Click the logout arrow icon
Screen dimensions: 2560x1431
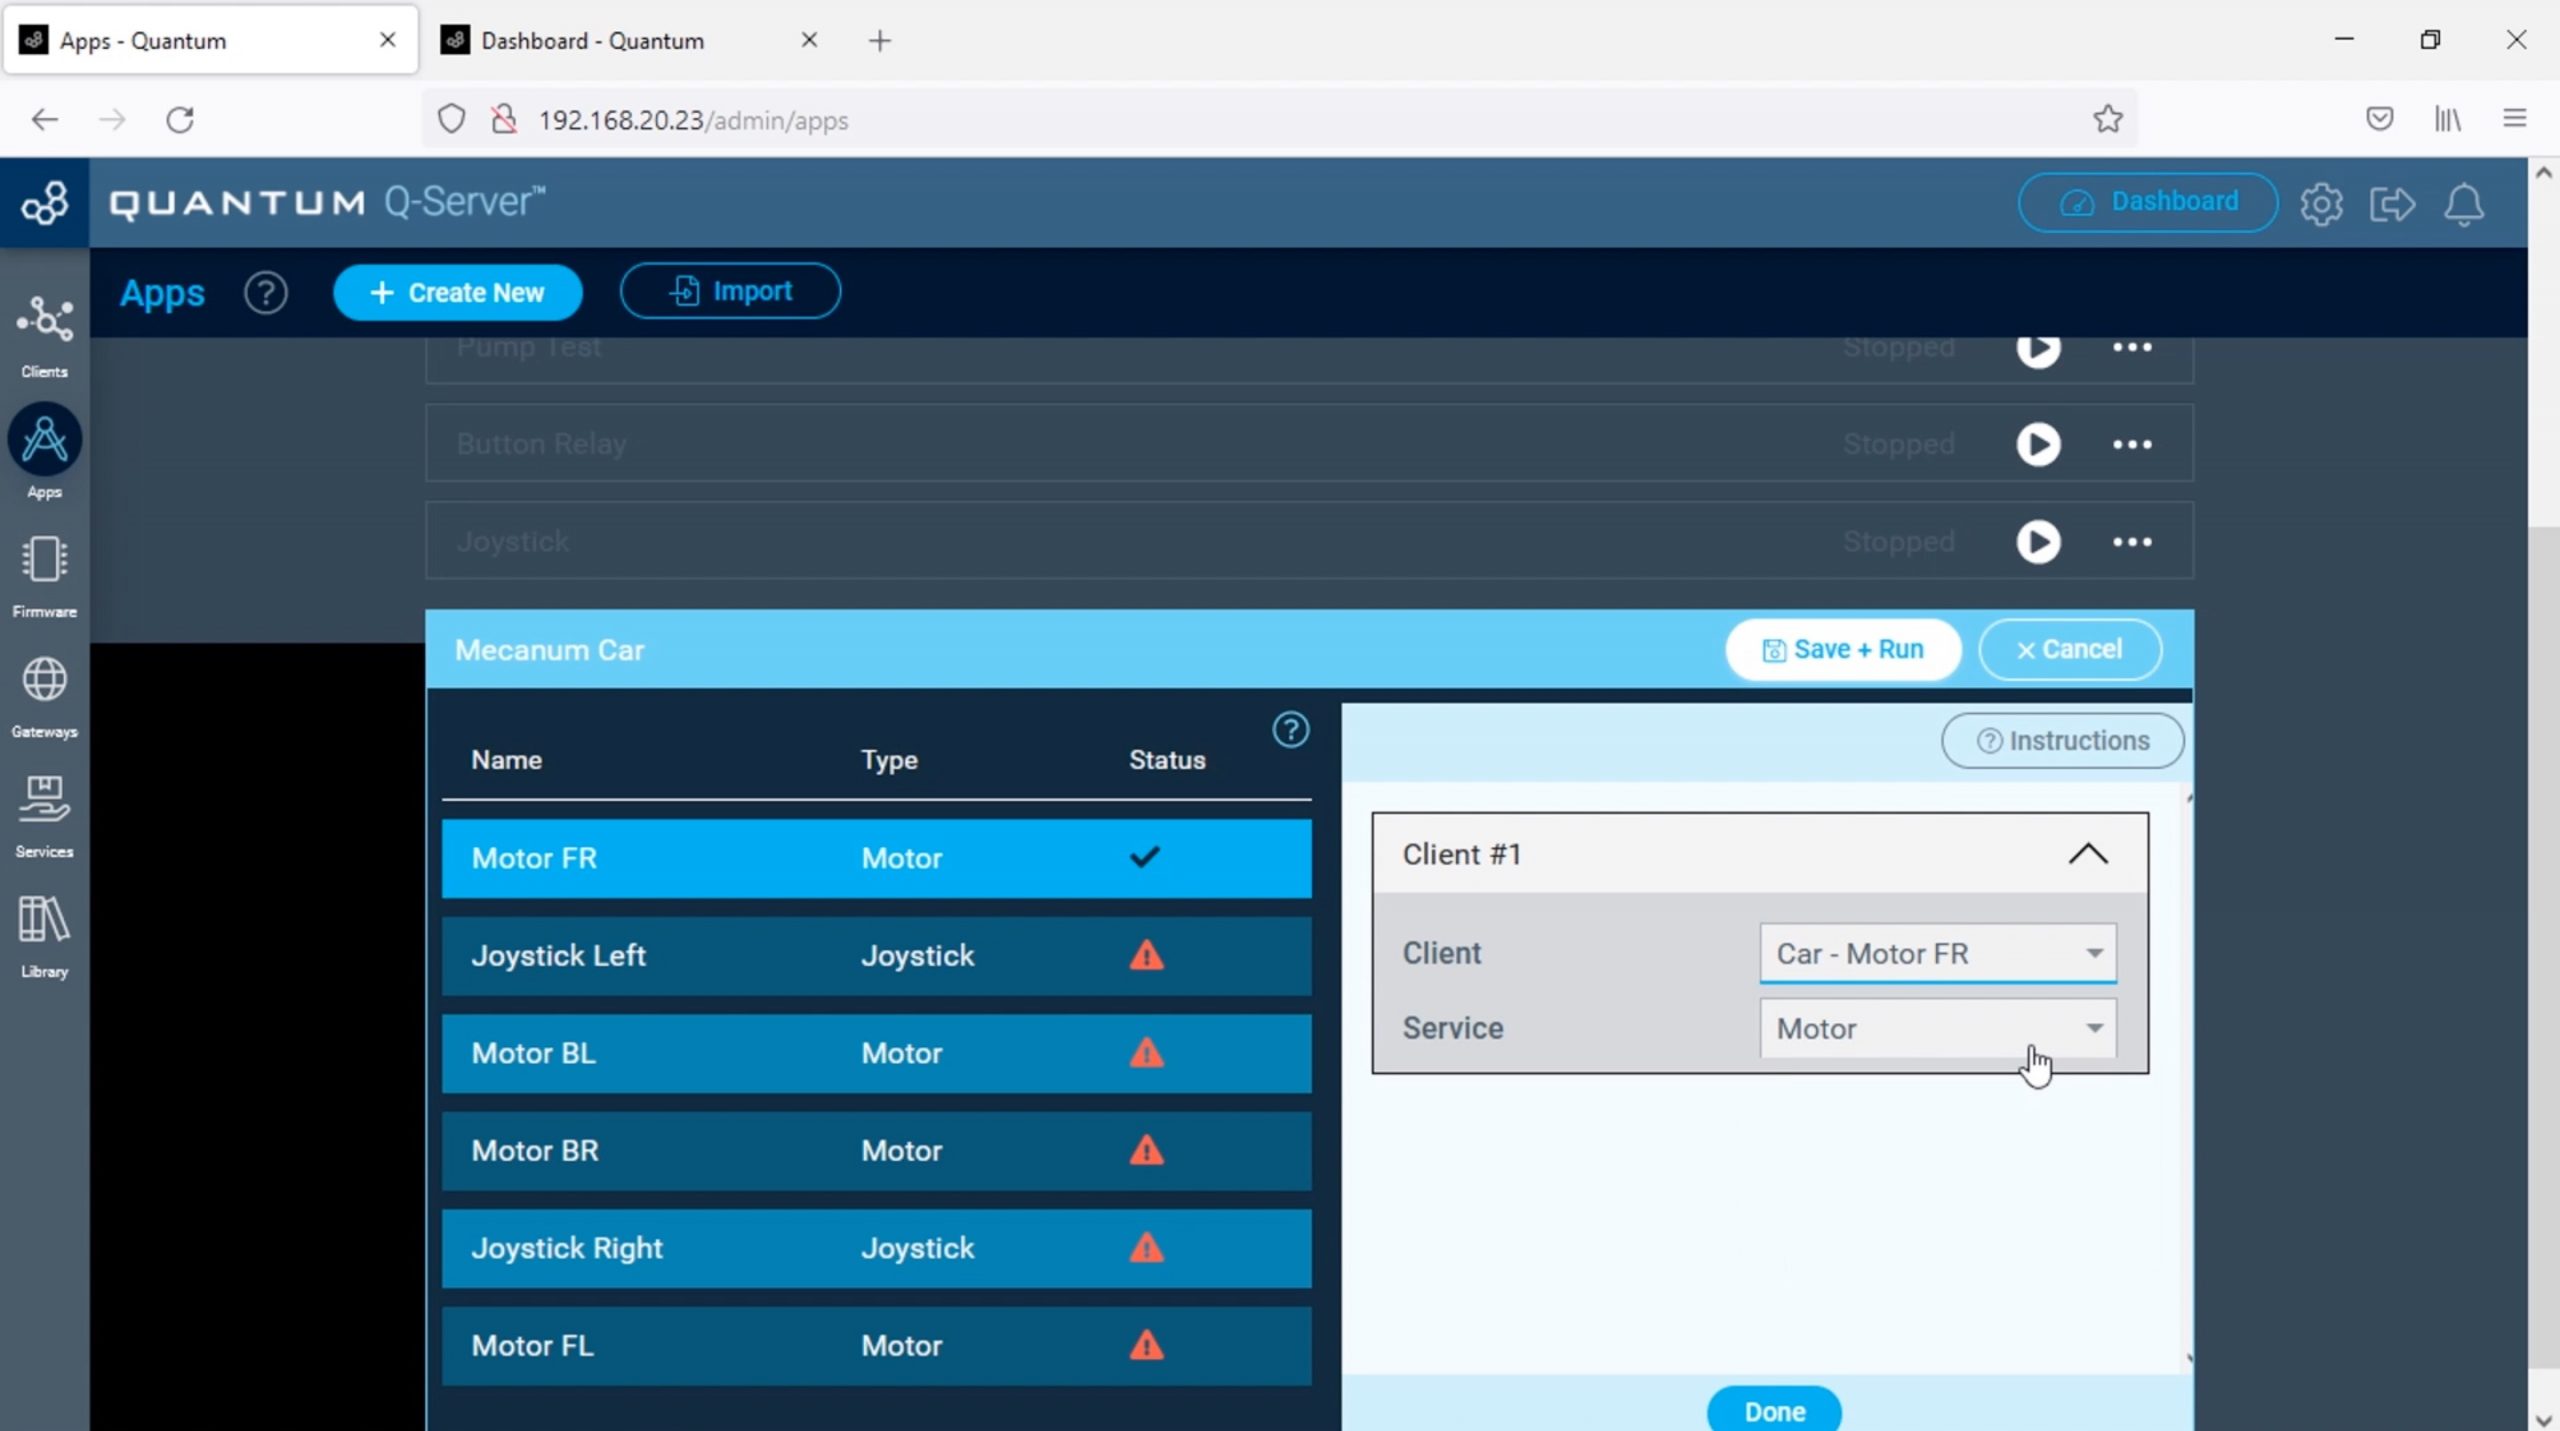pyautogui.click(x=2391, y=204)
